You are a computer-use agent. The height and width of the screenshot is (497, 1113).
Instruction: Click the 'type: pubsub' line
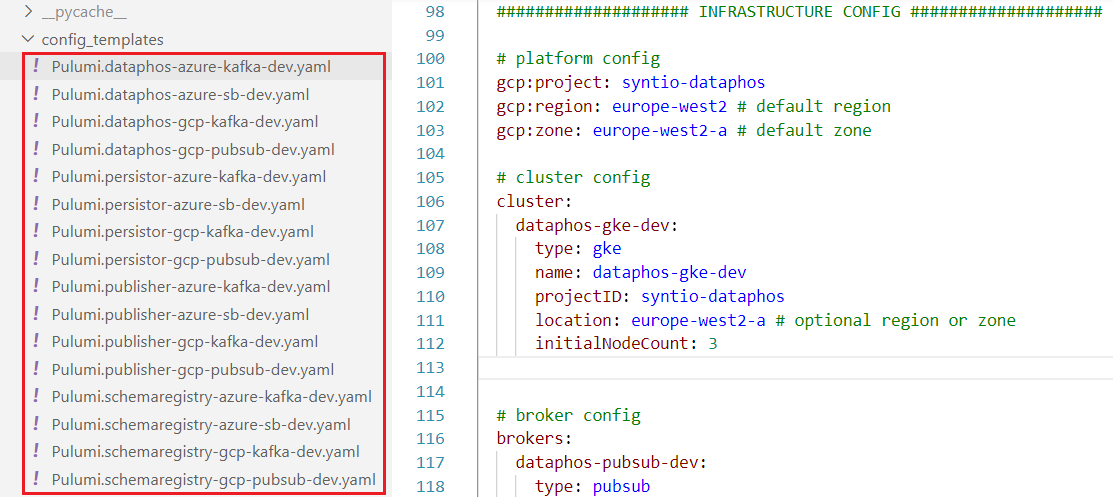coord(593,487)
